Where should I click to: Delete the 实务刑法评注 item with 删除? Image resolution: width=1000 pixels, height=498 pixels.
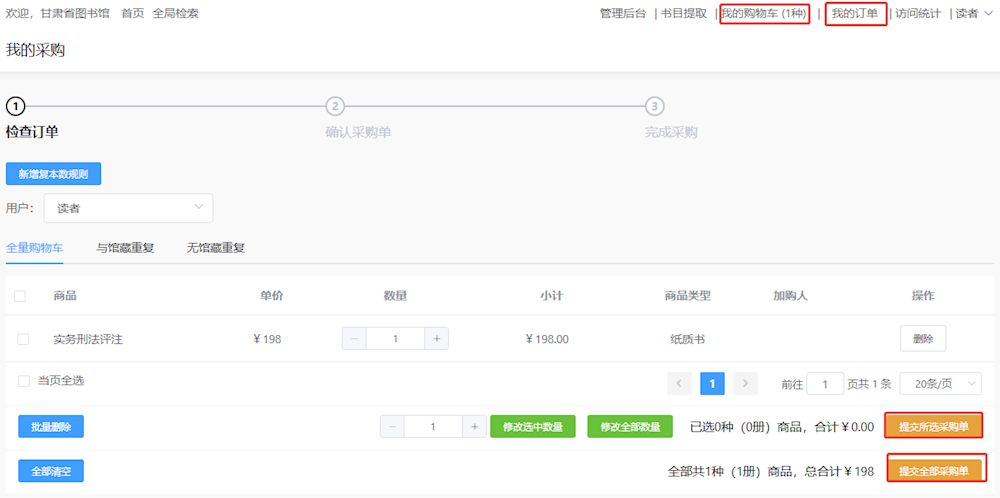[x=923, y=339]
